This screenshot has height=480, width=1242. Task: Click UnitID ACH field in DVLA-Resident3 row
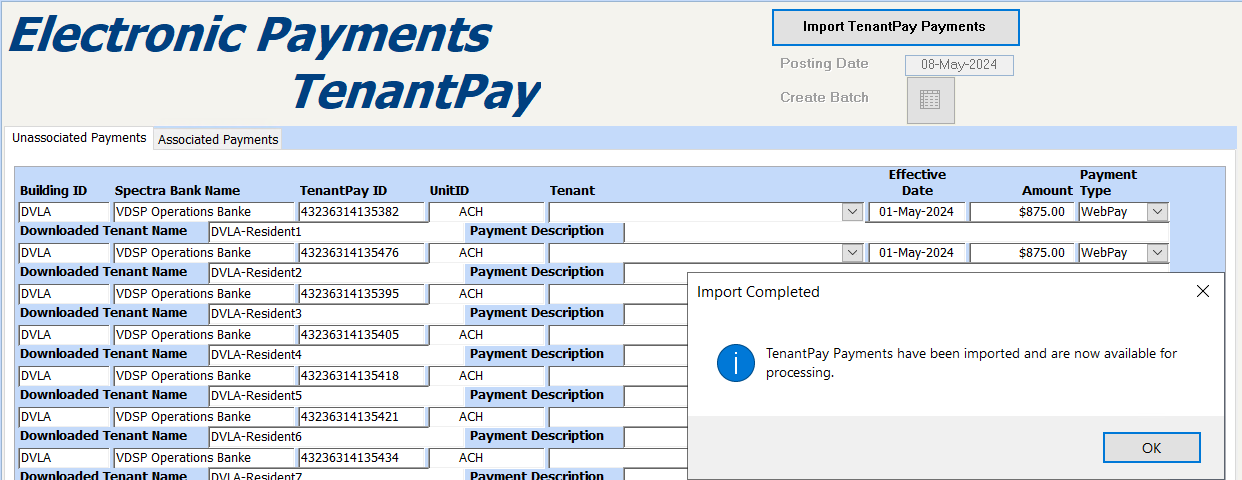[x=487, y=294]
